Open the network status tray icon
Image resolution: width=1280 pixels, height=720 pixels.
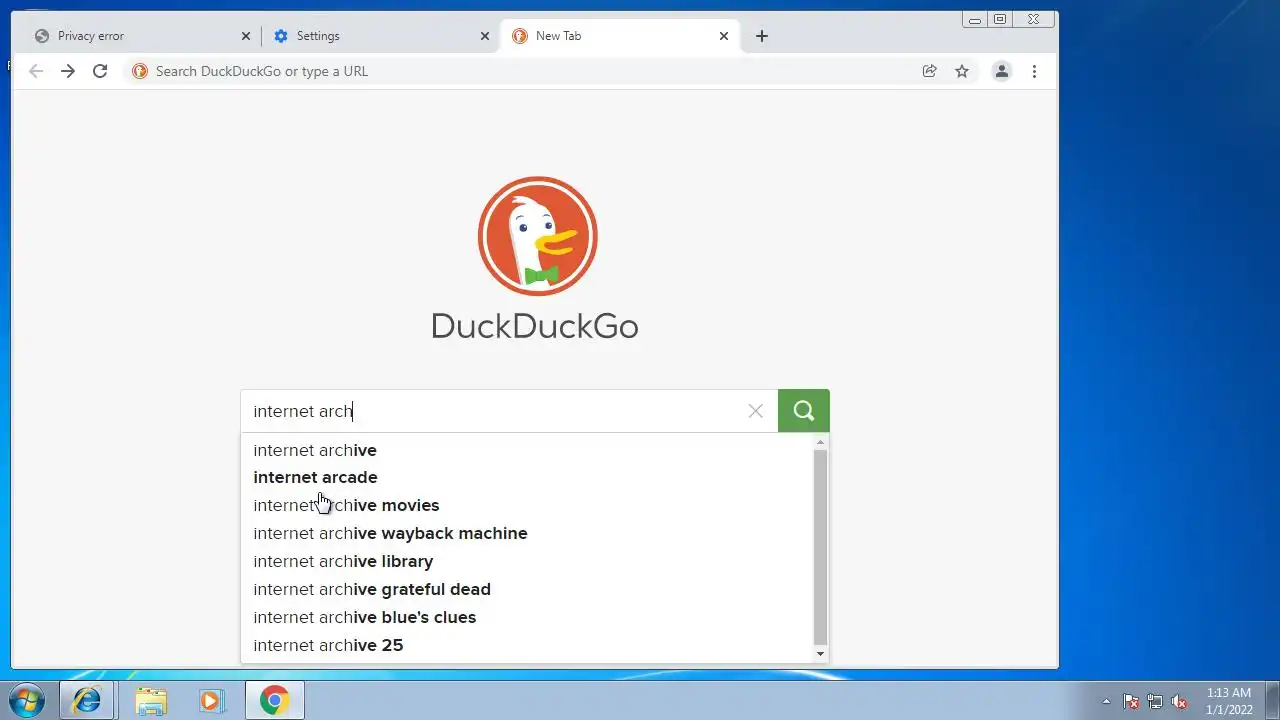[1155, 701]
